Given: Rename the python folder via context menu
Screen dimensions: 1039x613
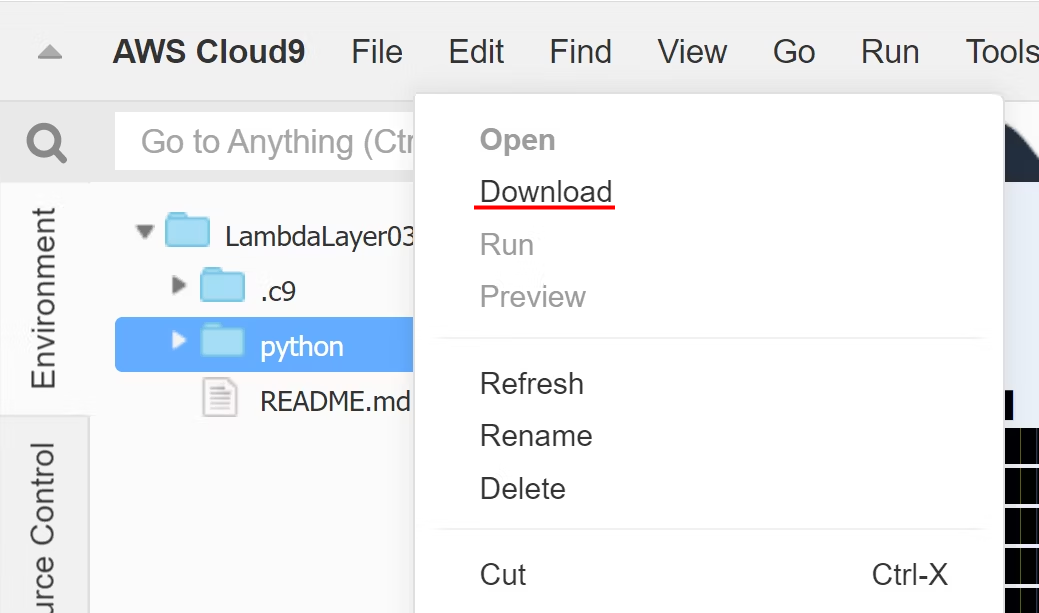Looking at the screenshot, I should click(x=536, y=435).
